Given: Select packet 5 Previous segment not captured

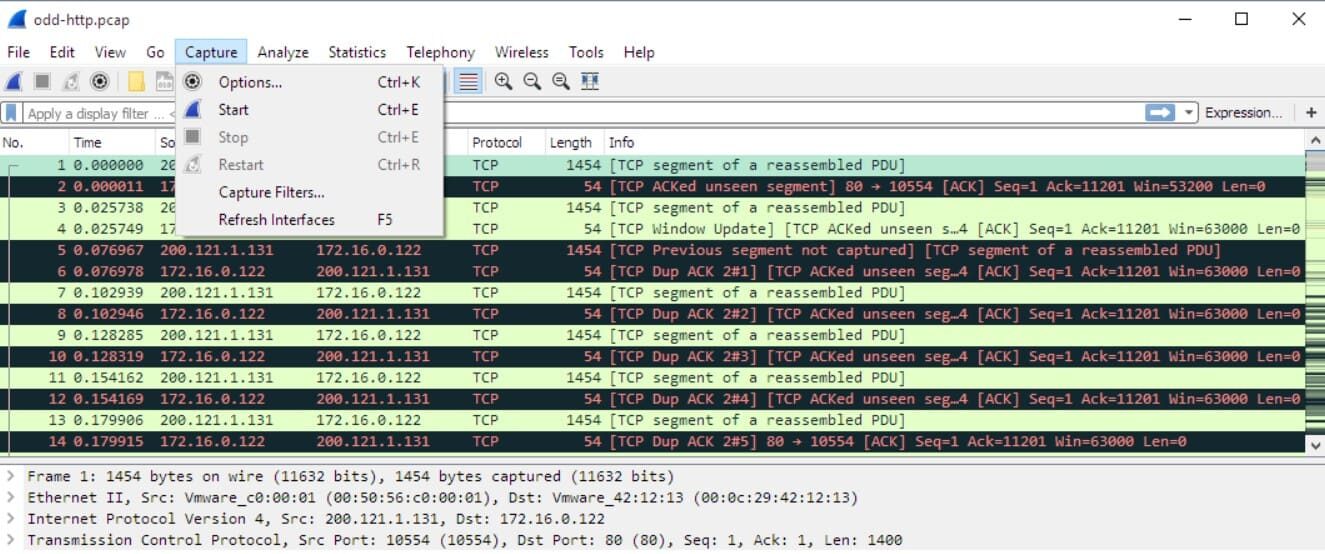Looking at the screenshot, I should [x=653, y=250].
